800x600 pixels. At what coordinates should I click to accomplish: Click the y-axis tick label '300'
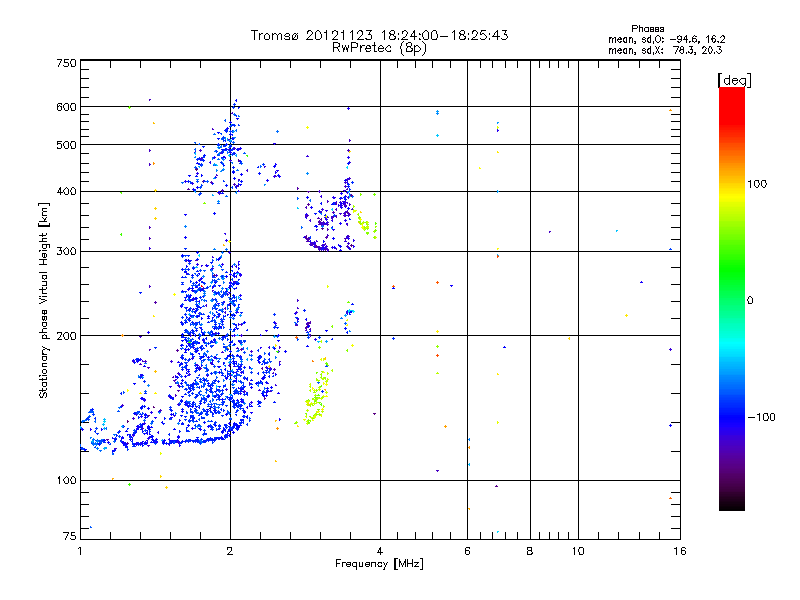[x=66, y=252]
